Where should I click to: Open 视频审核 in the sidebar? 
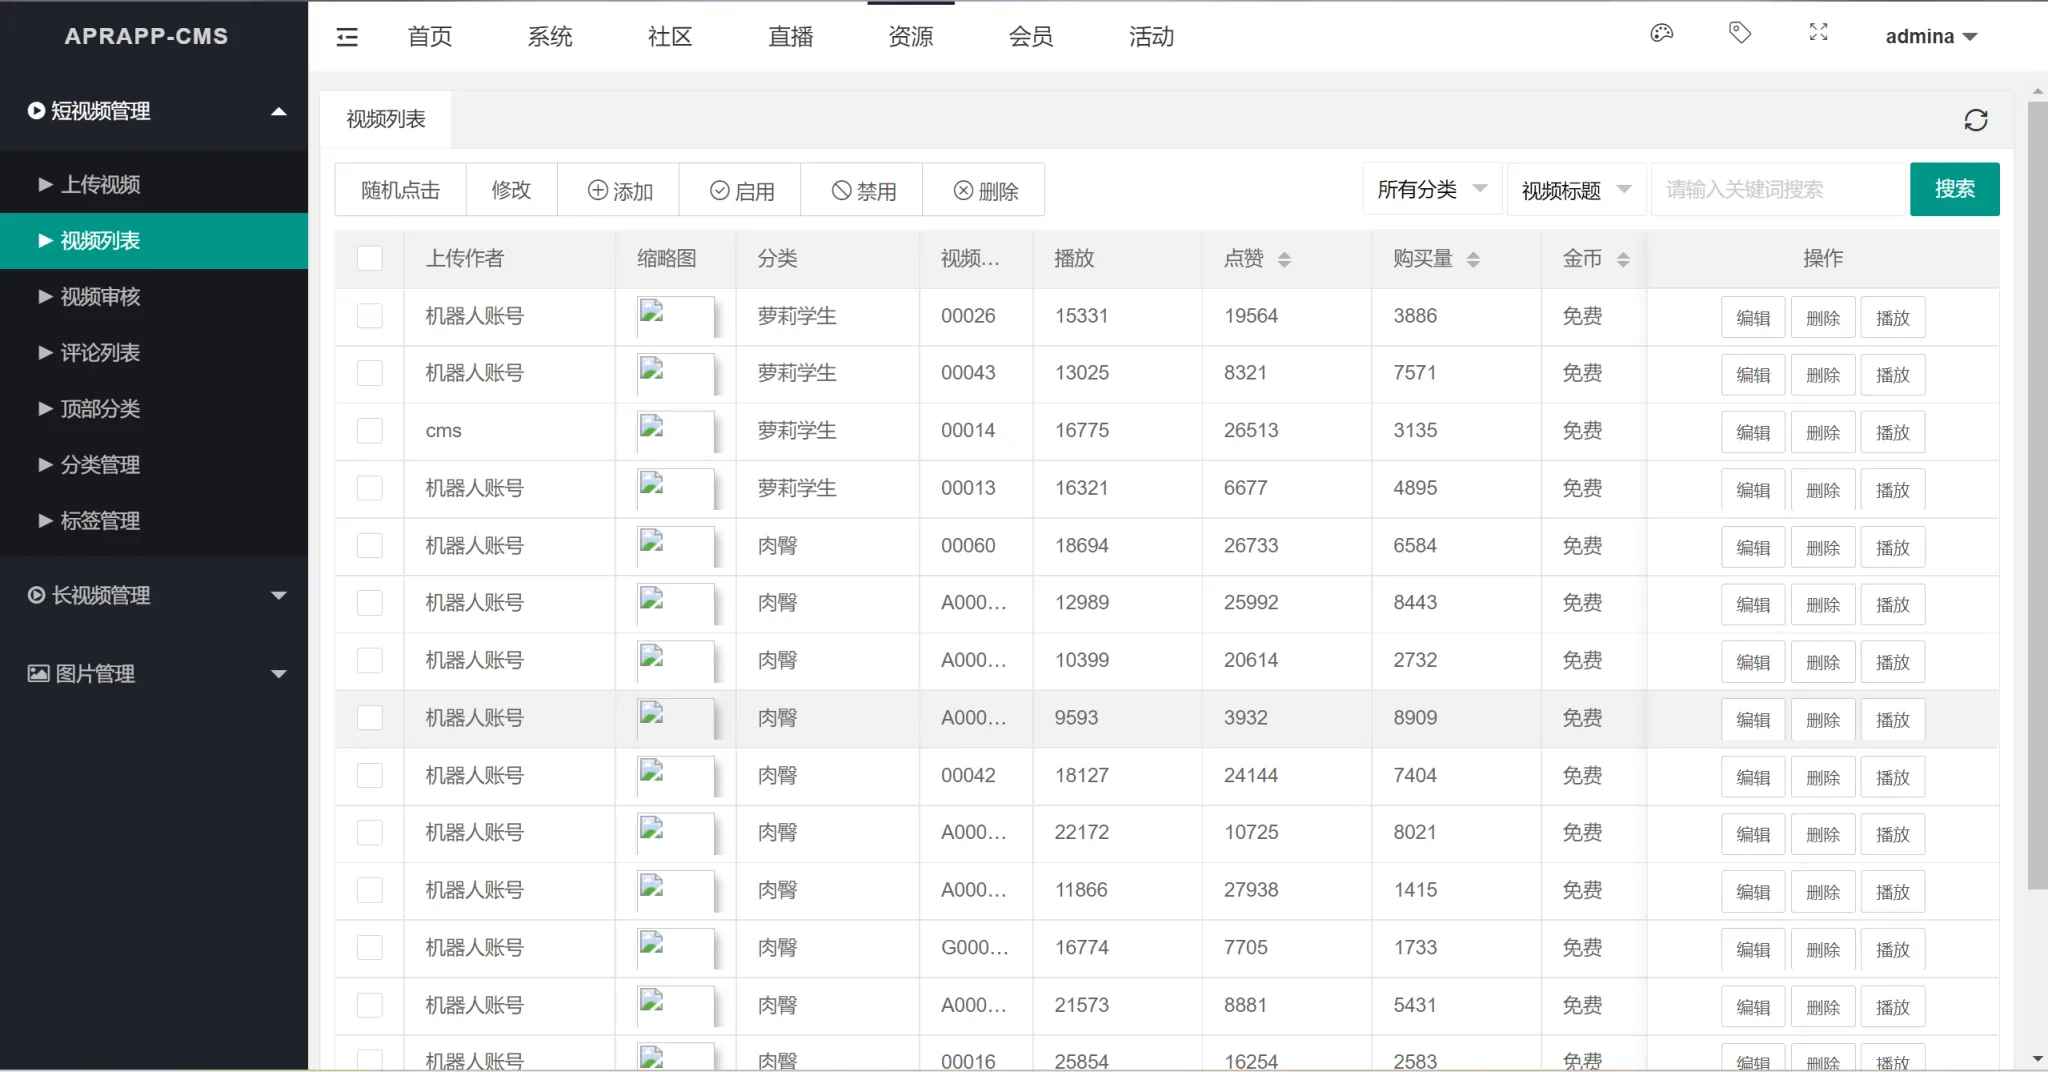click(100, 297)
